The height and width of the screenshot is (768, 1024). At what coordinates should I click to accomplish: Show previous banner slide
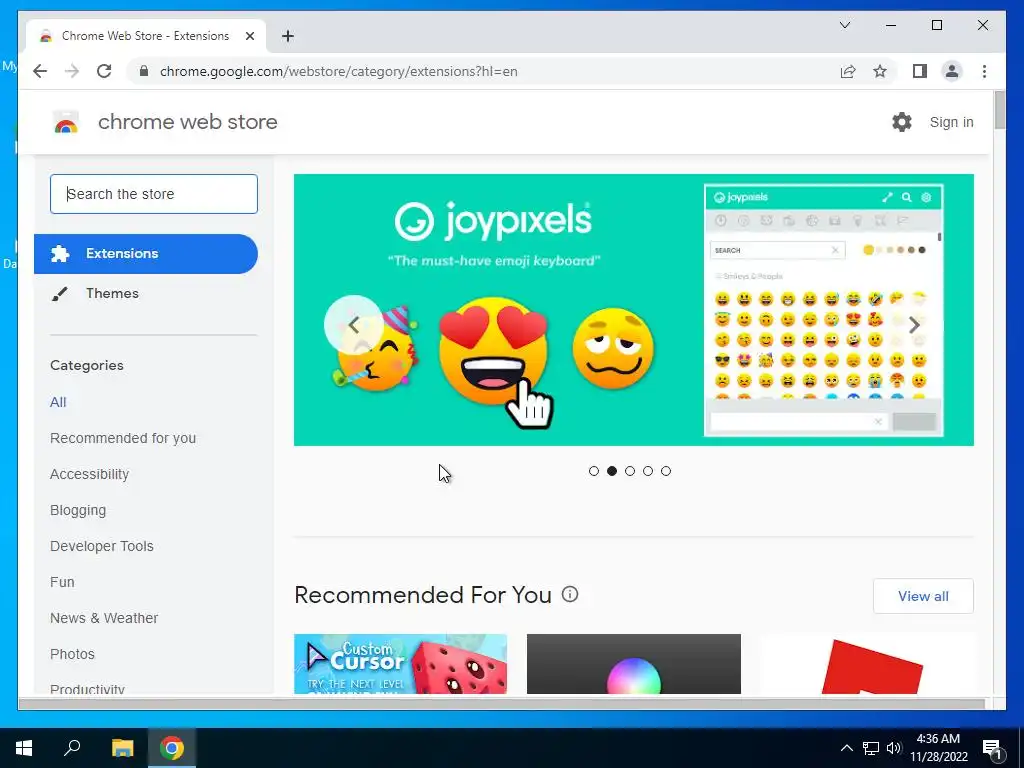click(353, 325)
